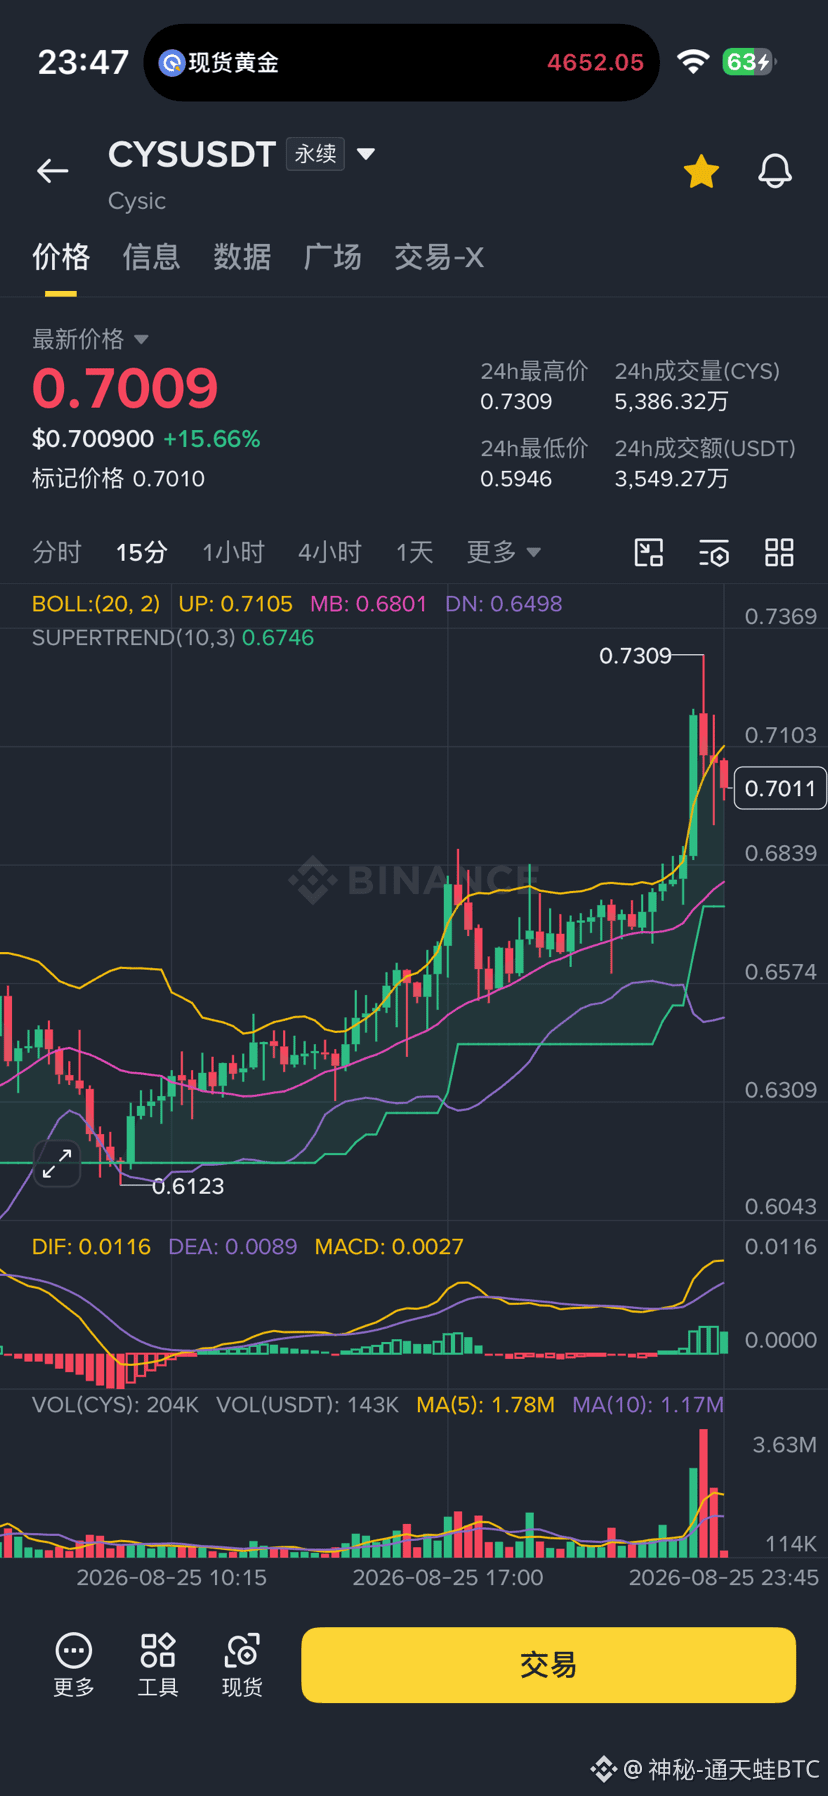Tap the VOL(USDT): 143K label
This screenshot has width=828, height=1796.
coord(307,1405)
